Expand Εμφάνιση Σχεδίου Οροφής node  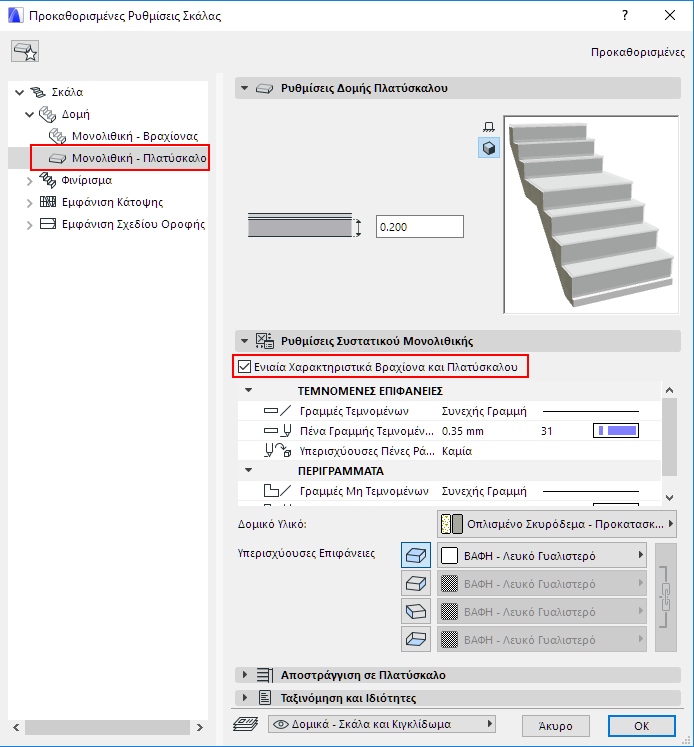30,225
